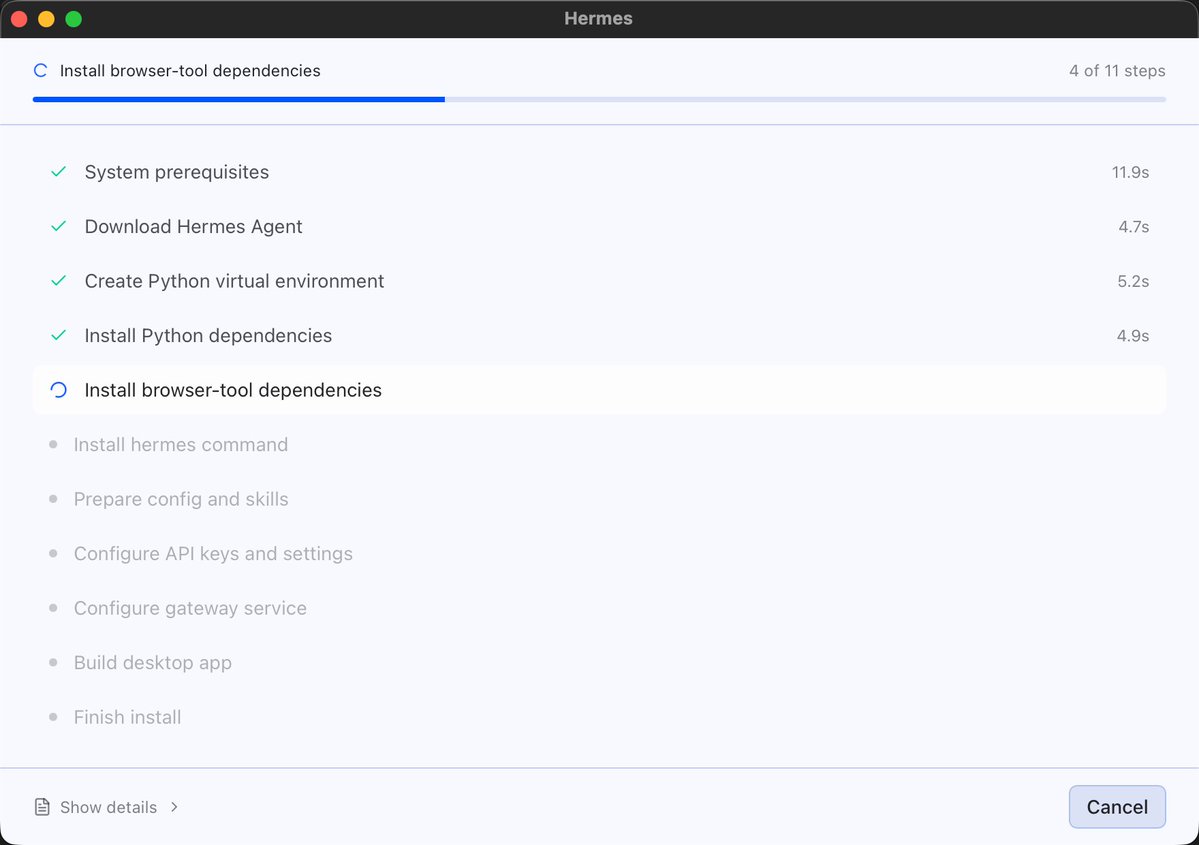The width and height of the screenshot is (1199, 845).
Task: Click the 11.9s duration value
Action: (1130, 172)
